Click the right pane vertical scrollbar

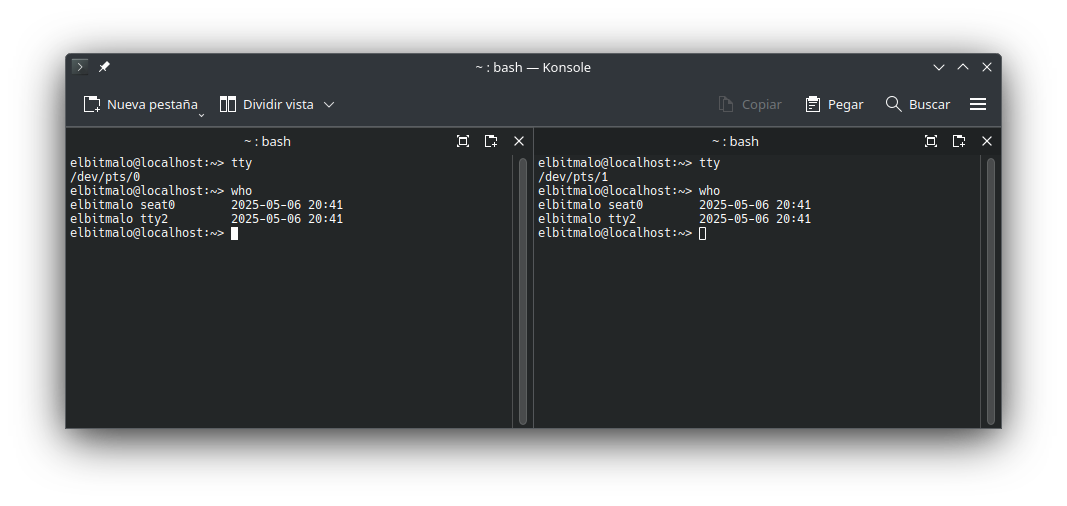click(x=991, y=291)
